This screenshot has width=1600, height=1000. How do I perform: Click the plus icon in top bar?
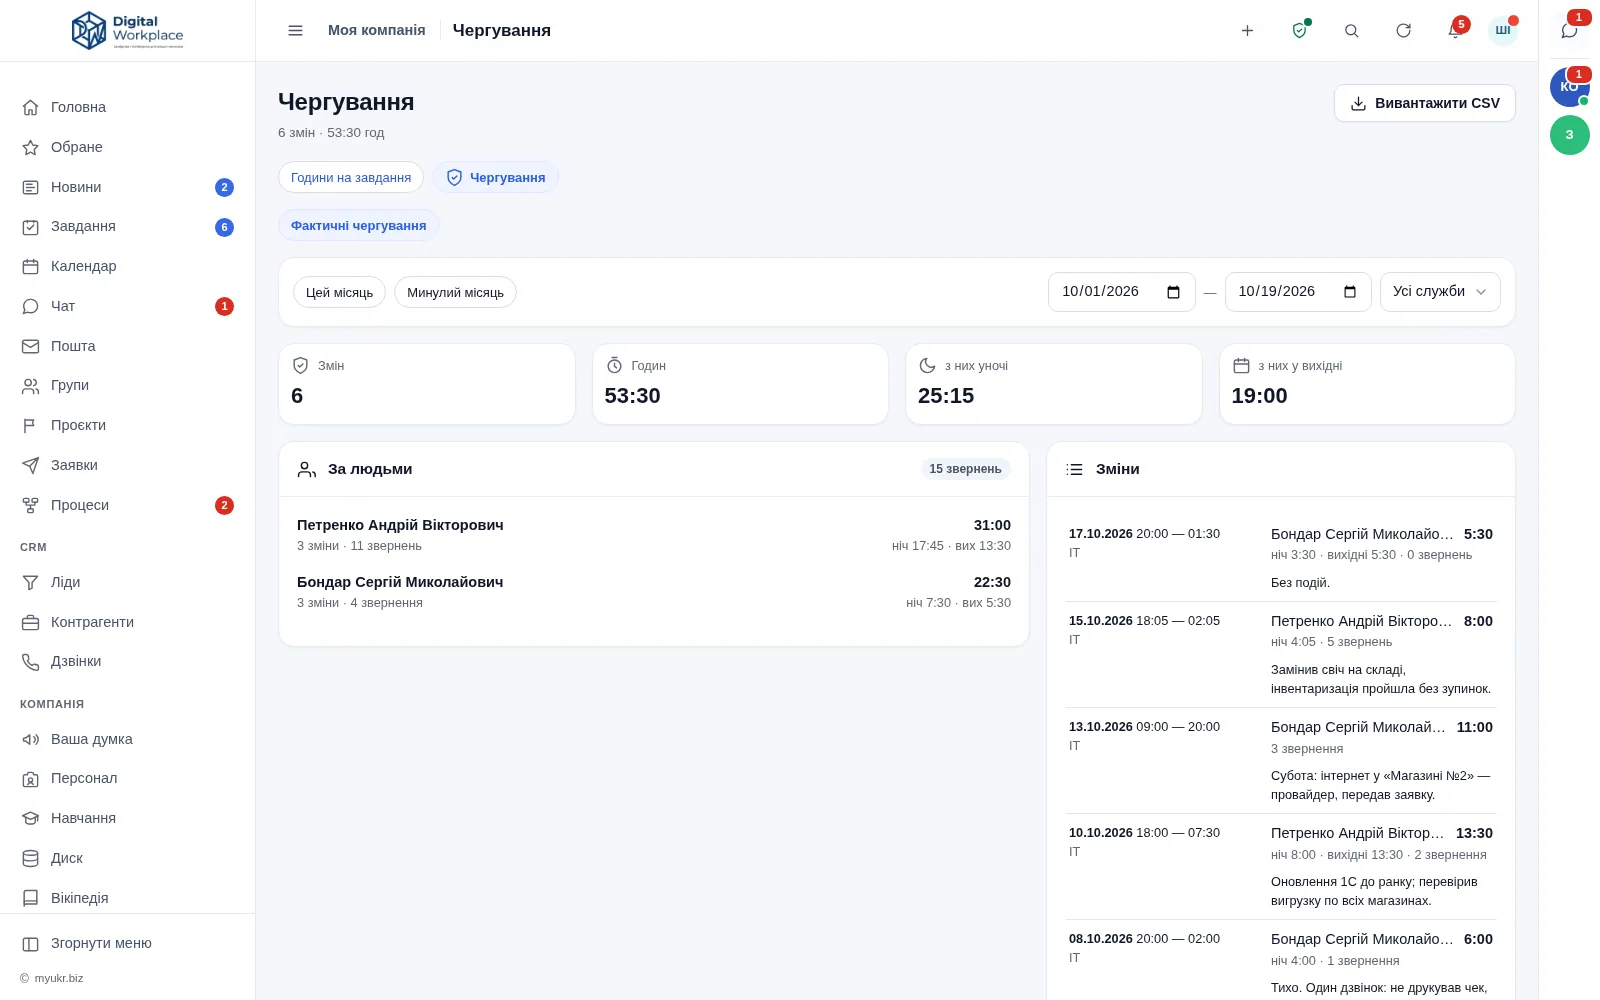1247,31
